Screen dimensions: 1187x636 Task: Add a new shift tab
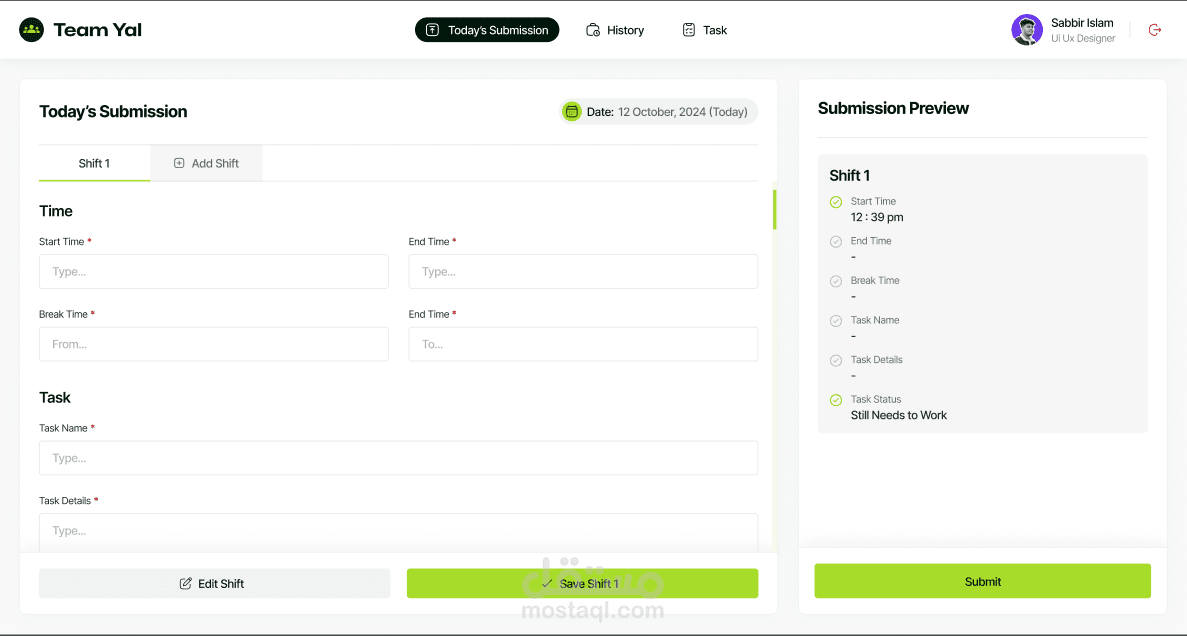click(x=207, y=163)
